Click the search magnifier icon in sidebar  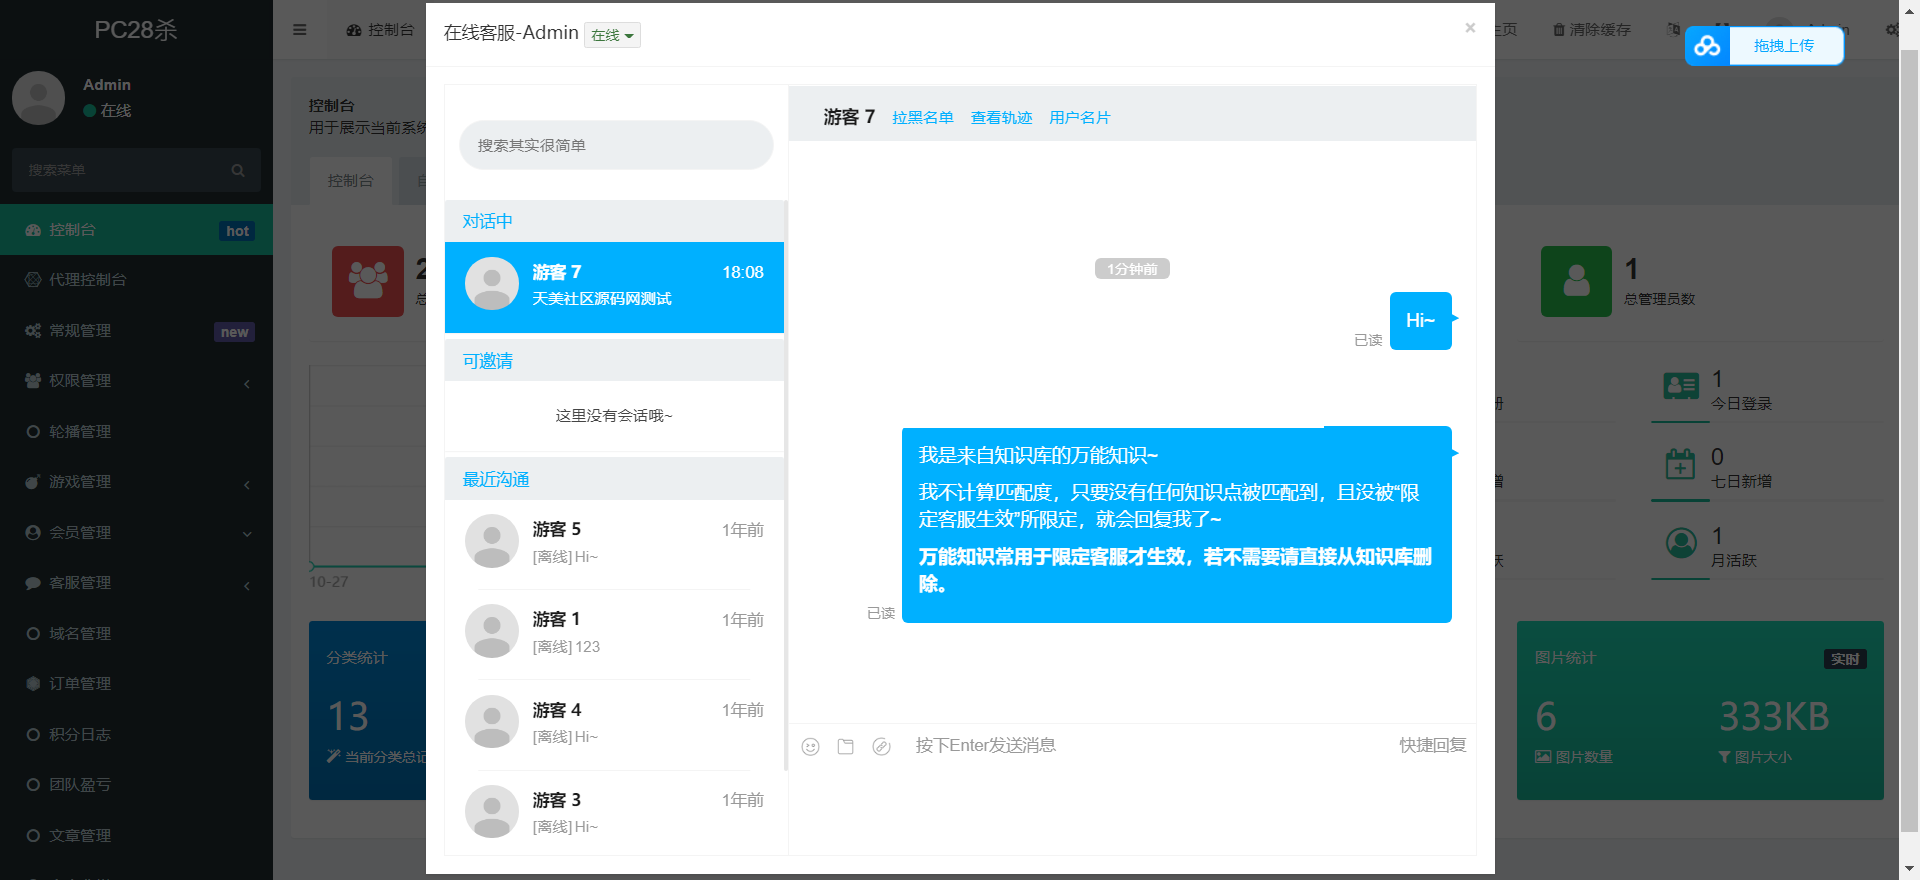coord(238,171)
